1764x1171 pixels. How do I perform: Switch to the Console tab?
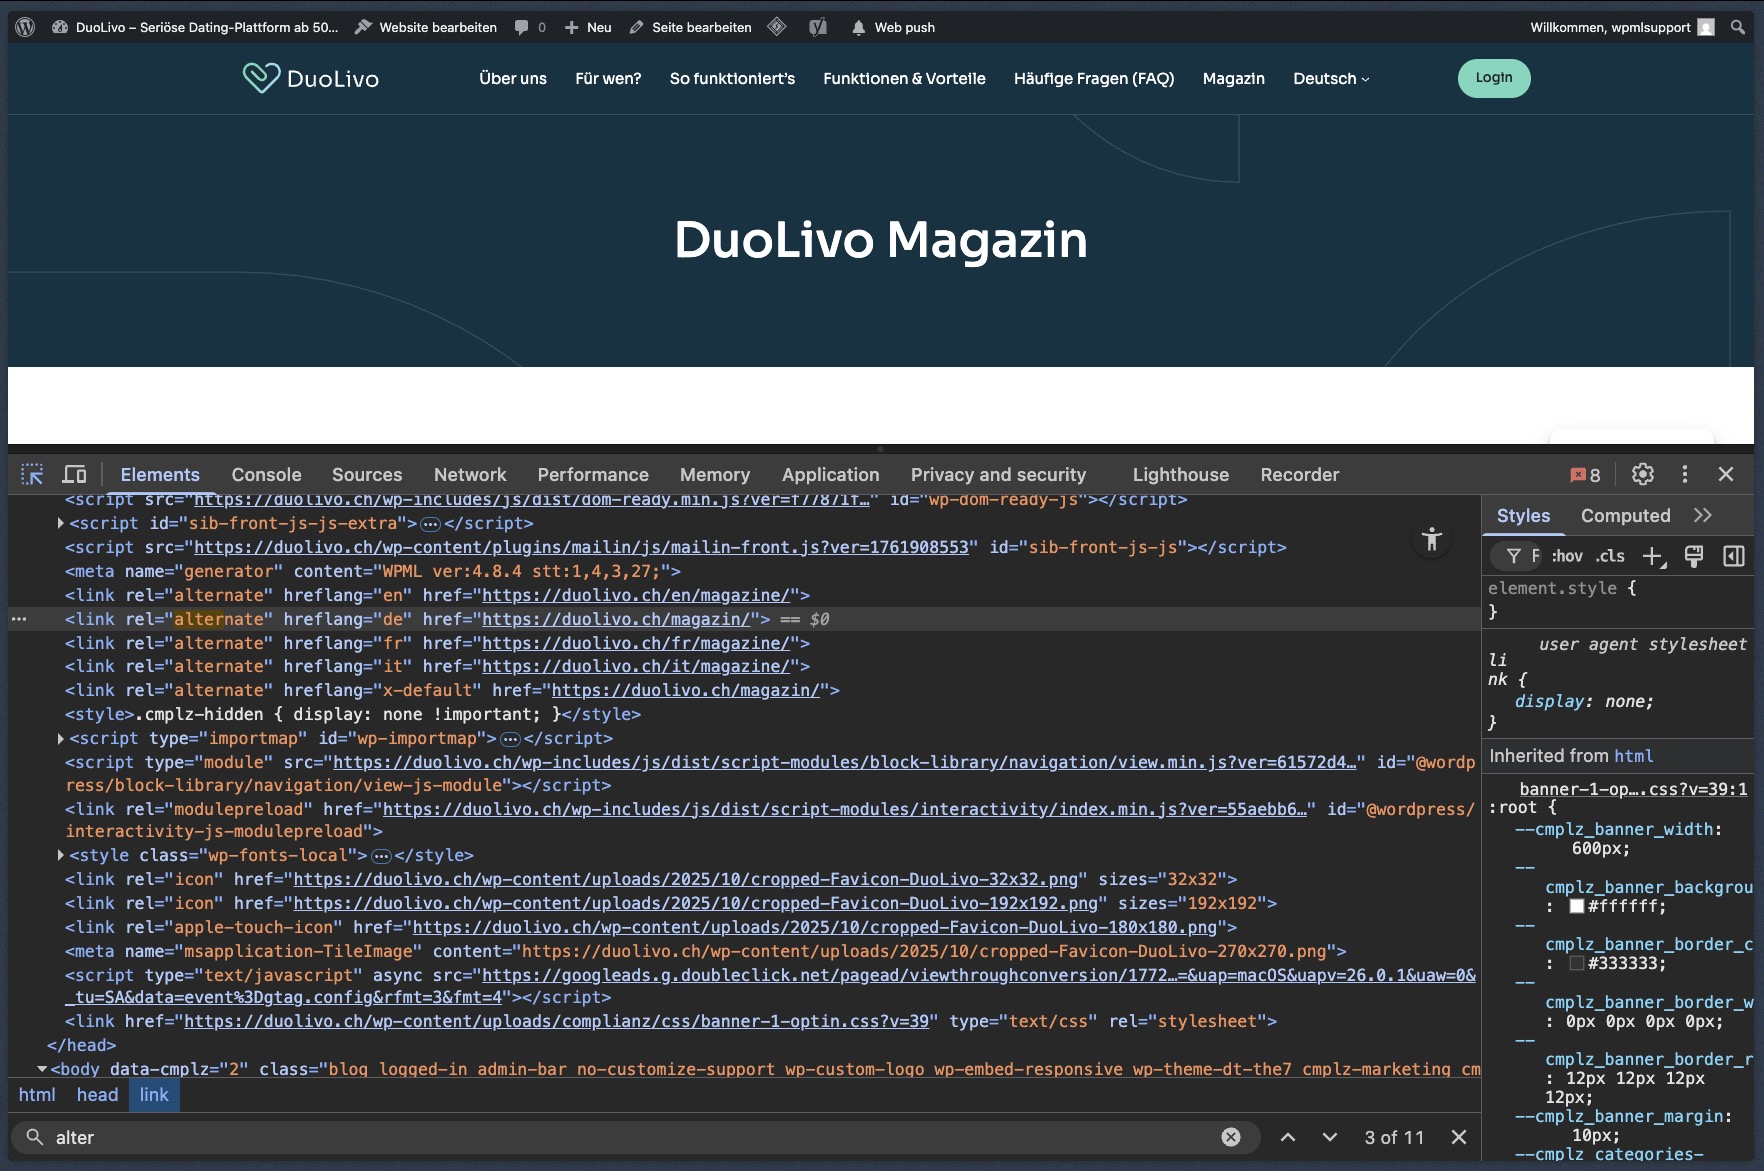(x=266, y=475)
